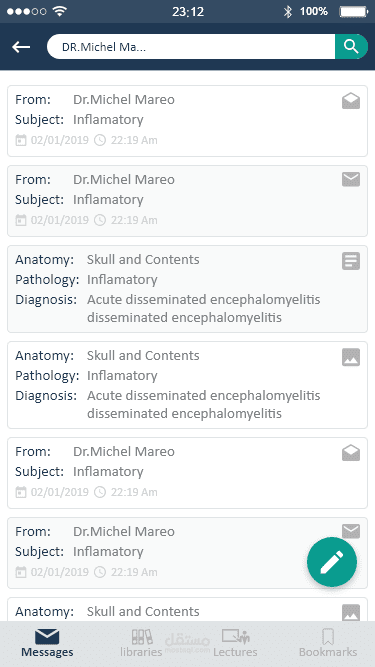Image resolution: width=375 pixels, height=667 pixels.
Task: Open first Skull and Contents diagnosis card
Action: click(188, 289)
